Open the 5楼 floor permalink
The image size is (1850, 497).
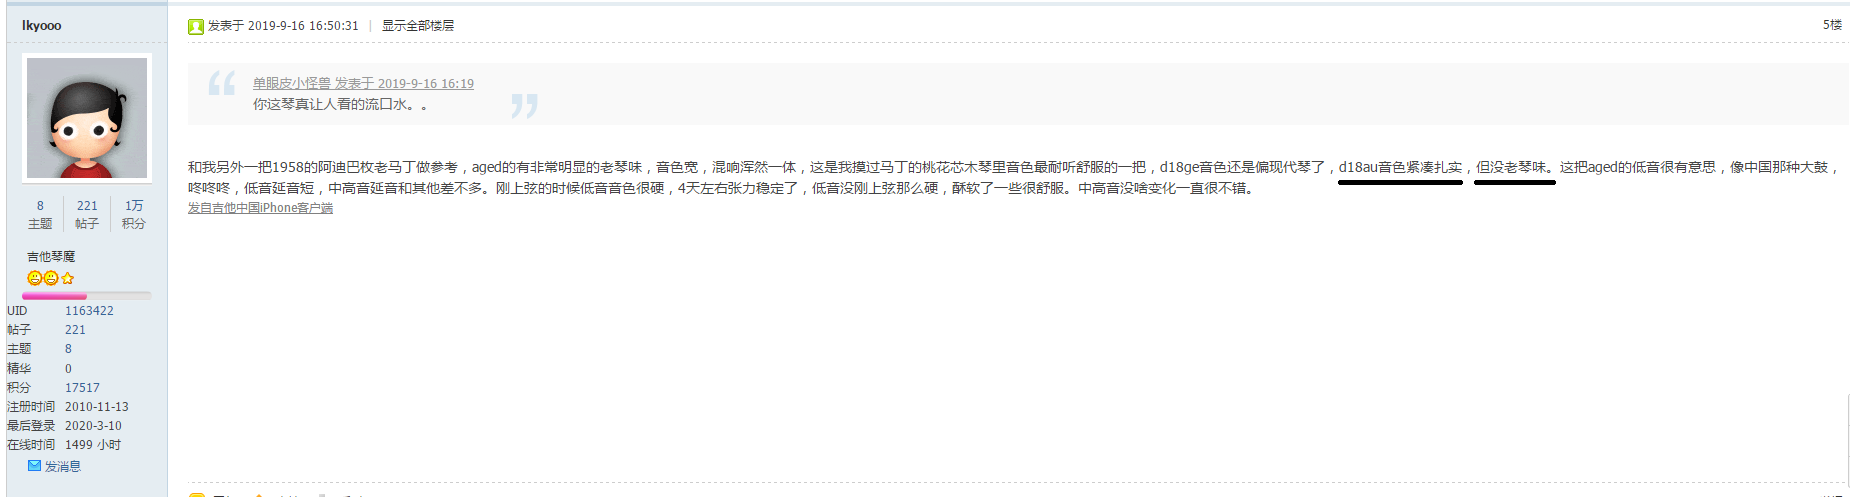click(x=1832, y=25)
